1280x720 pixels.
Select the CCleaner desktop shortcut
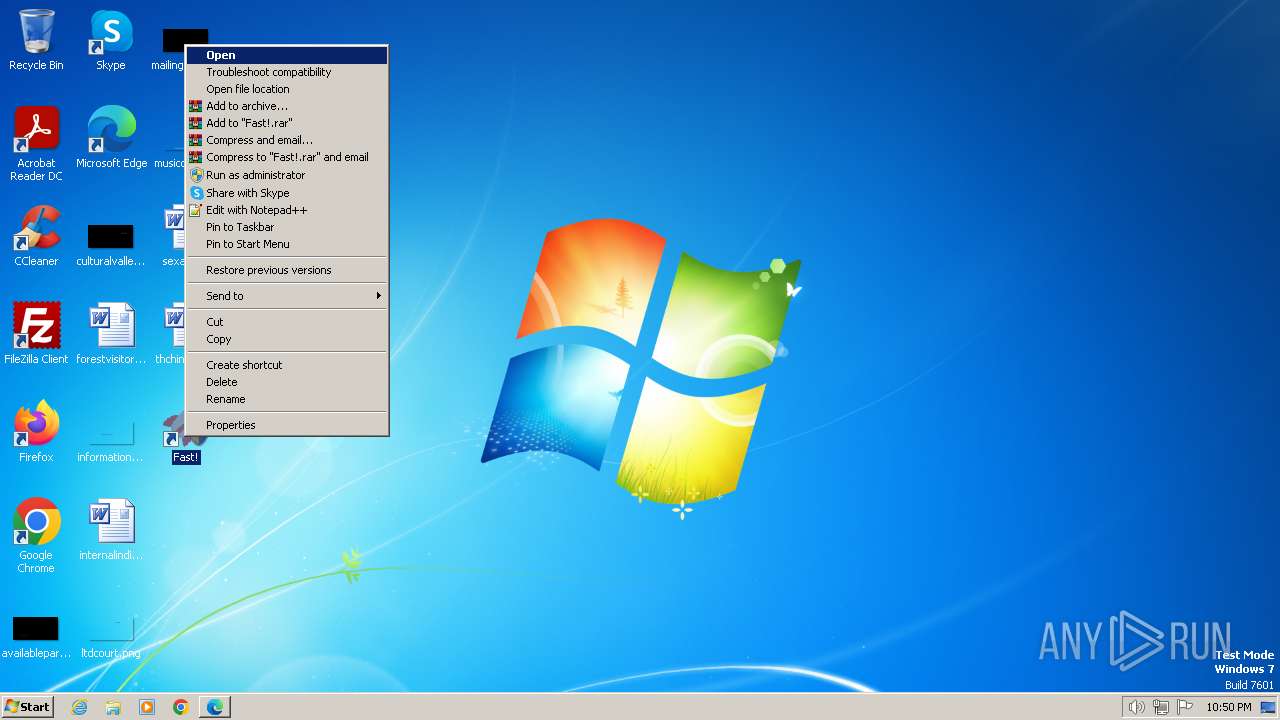click(36, 236)
